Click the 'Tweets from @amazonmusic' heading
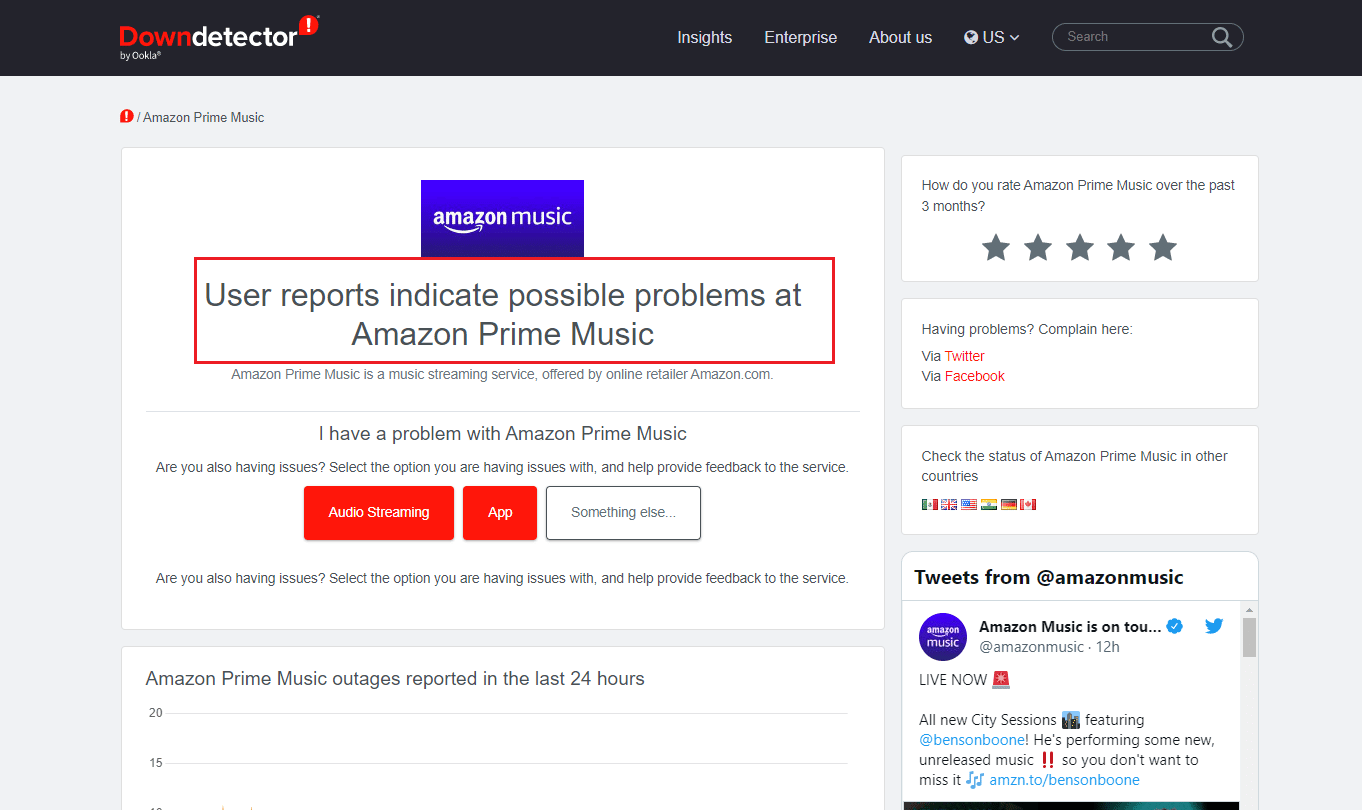The image size is (1362, 810). pos(1049,577)
